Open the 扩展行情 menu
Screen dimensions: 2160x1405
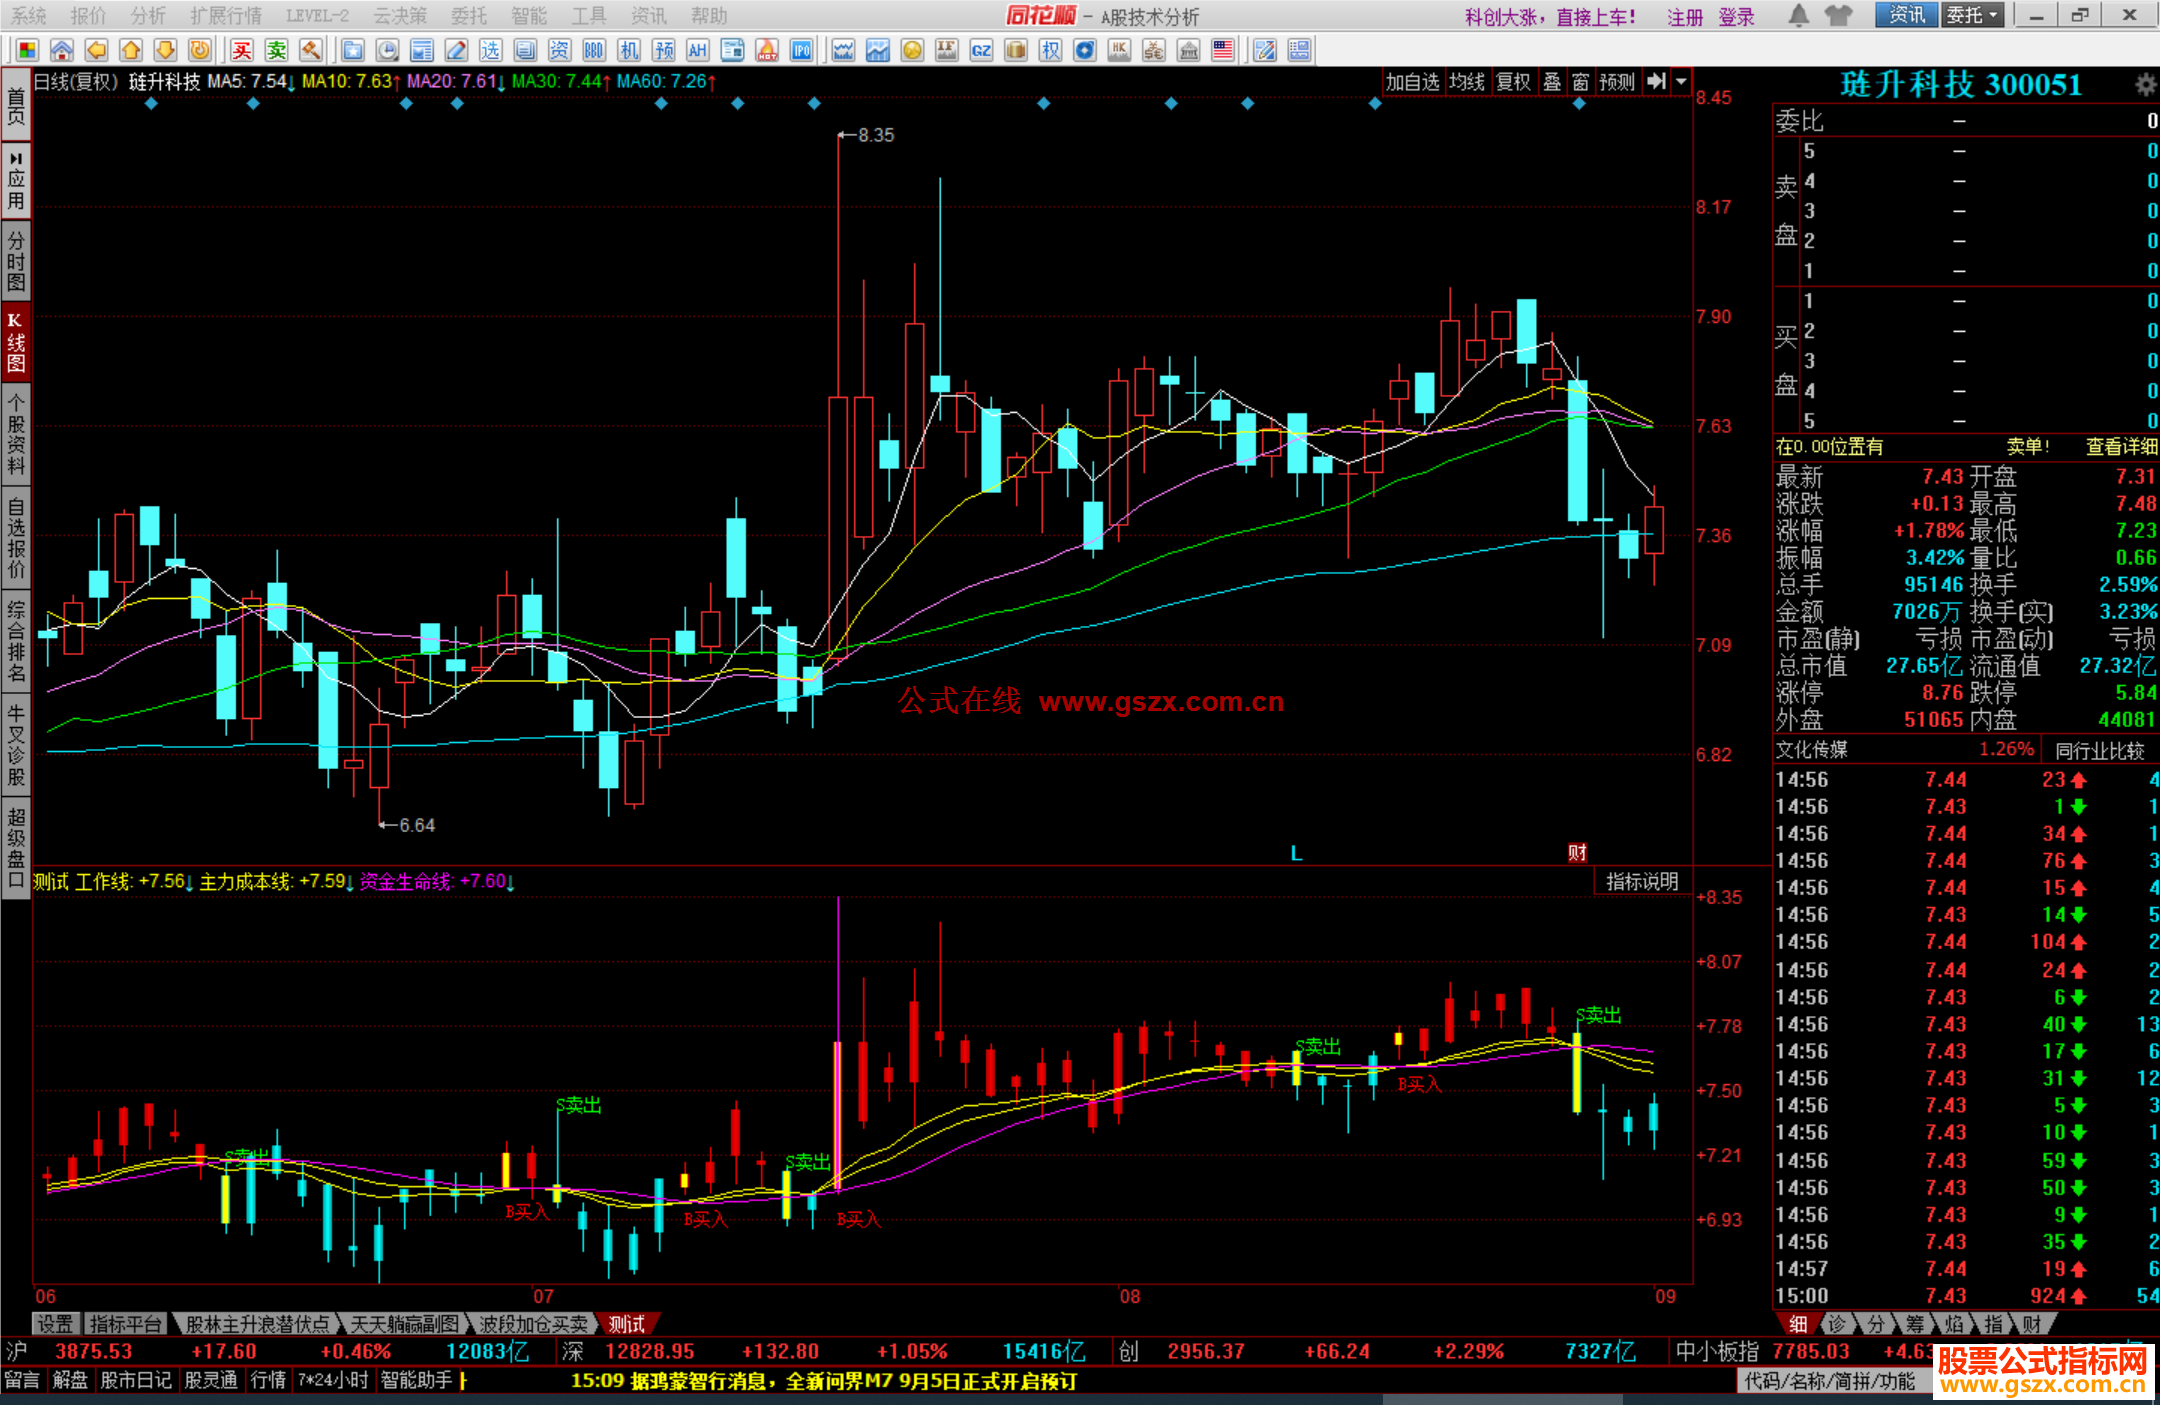[226, 16]
